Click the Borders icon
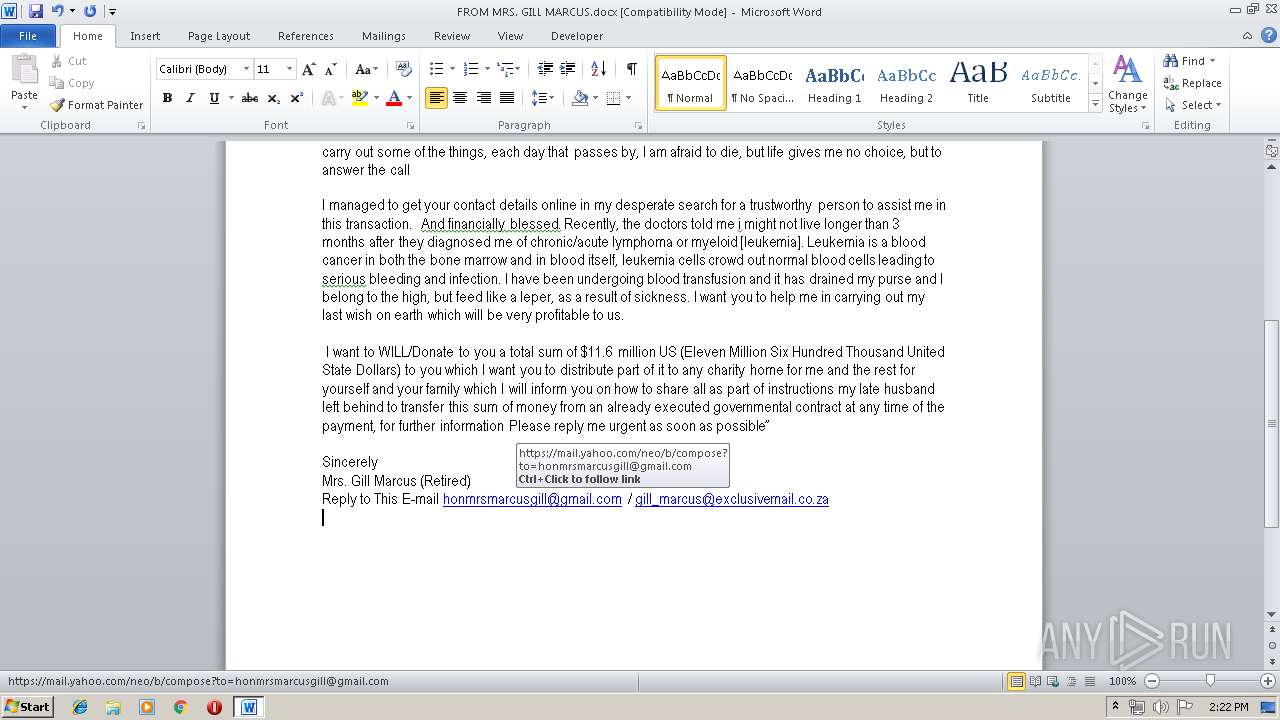The image size is (1280, 720). [613, 98]
